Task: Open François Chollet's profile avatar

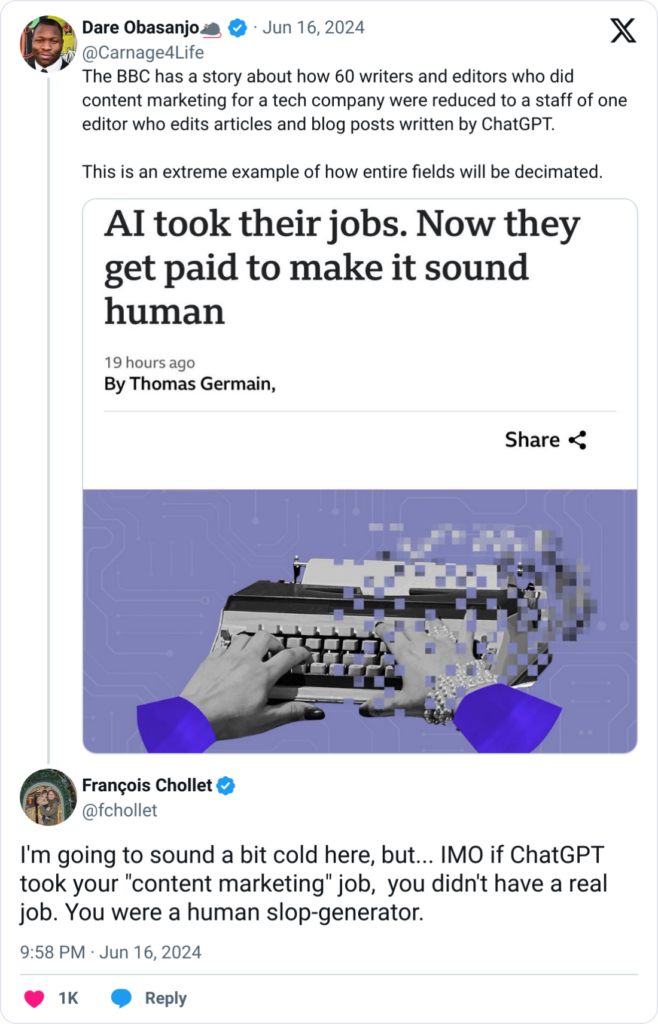Action: point(48,797)
